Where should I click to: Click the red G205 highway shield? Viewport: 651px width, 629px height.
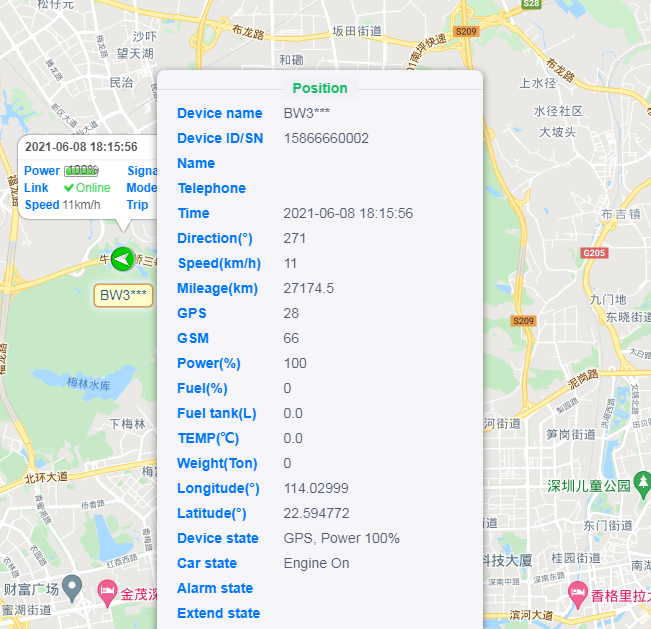[594, 254]
